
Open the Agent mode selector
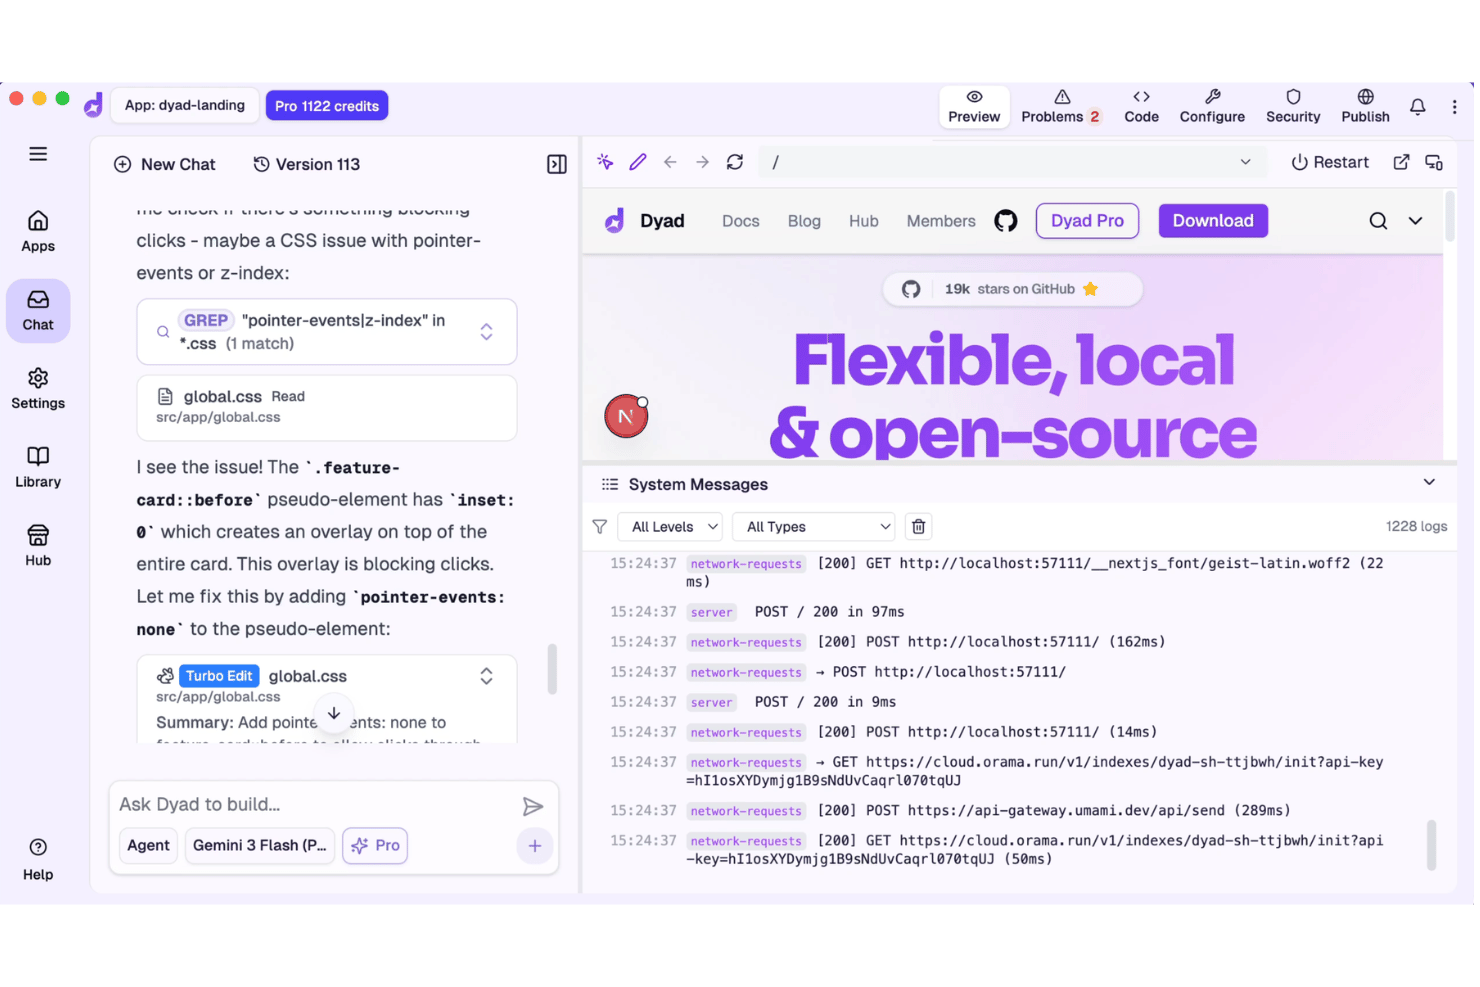(x=148, y=846)
